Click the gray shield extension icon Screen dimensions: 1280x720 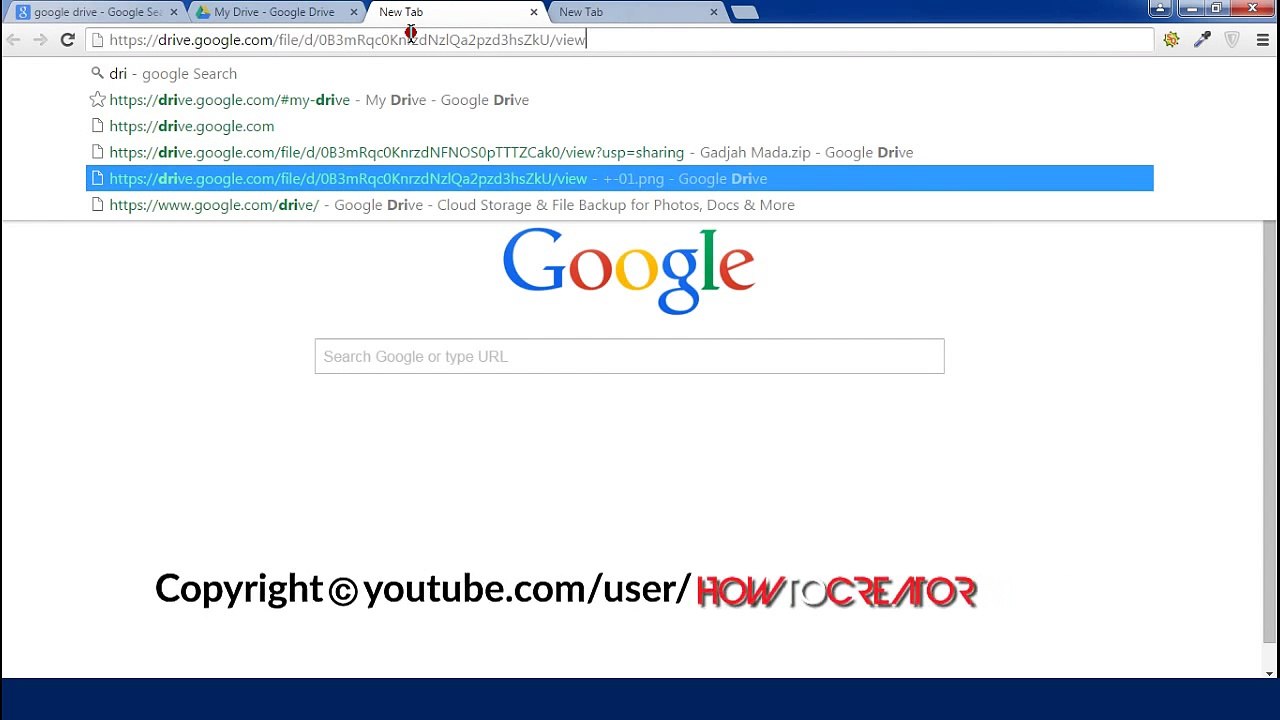coord(1232,40)
